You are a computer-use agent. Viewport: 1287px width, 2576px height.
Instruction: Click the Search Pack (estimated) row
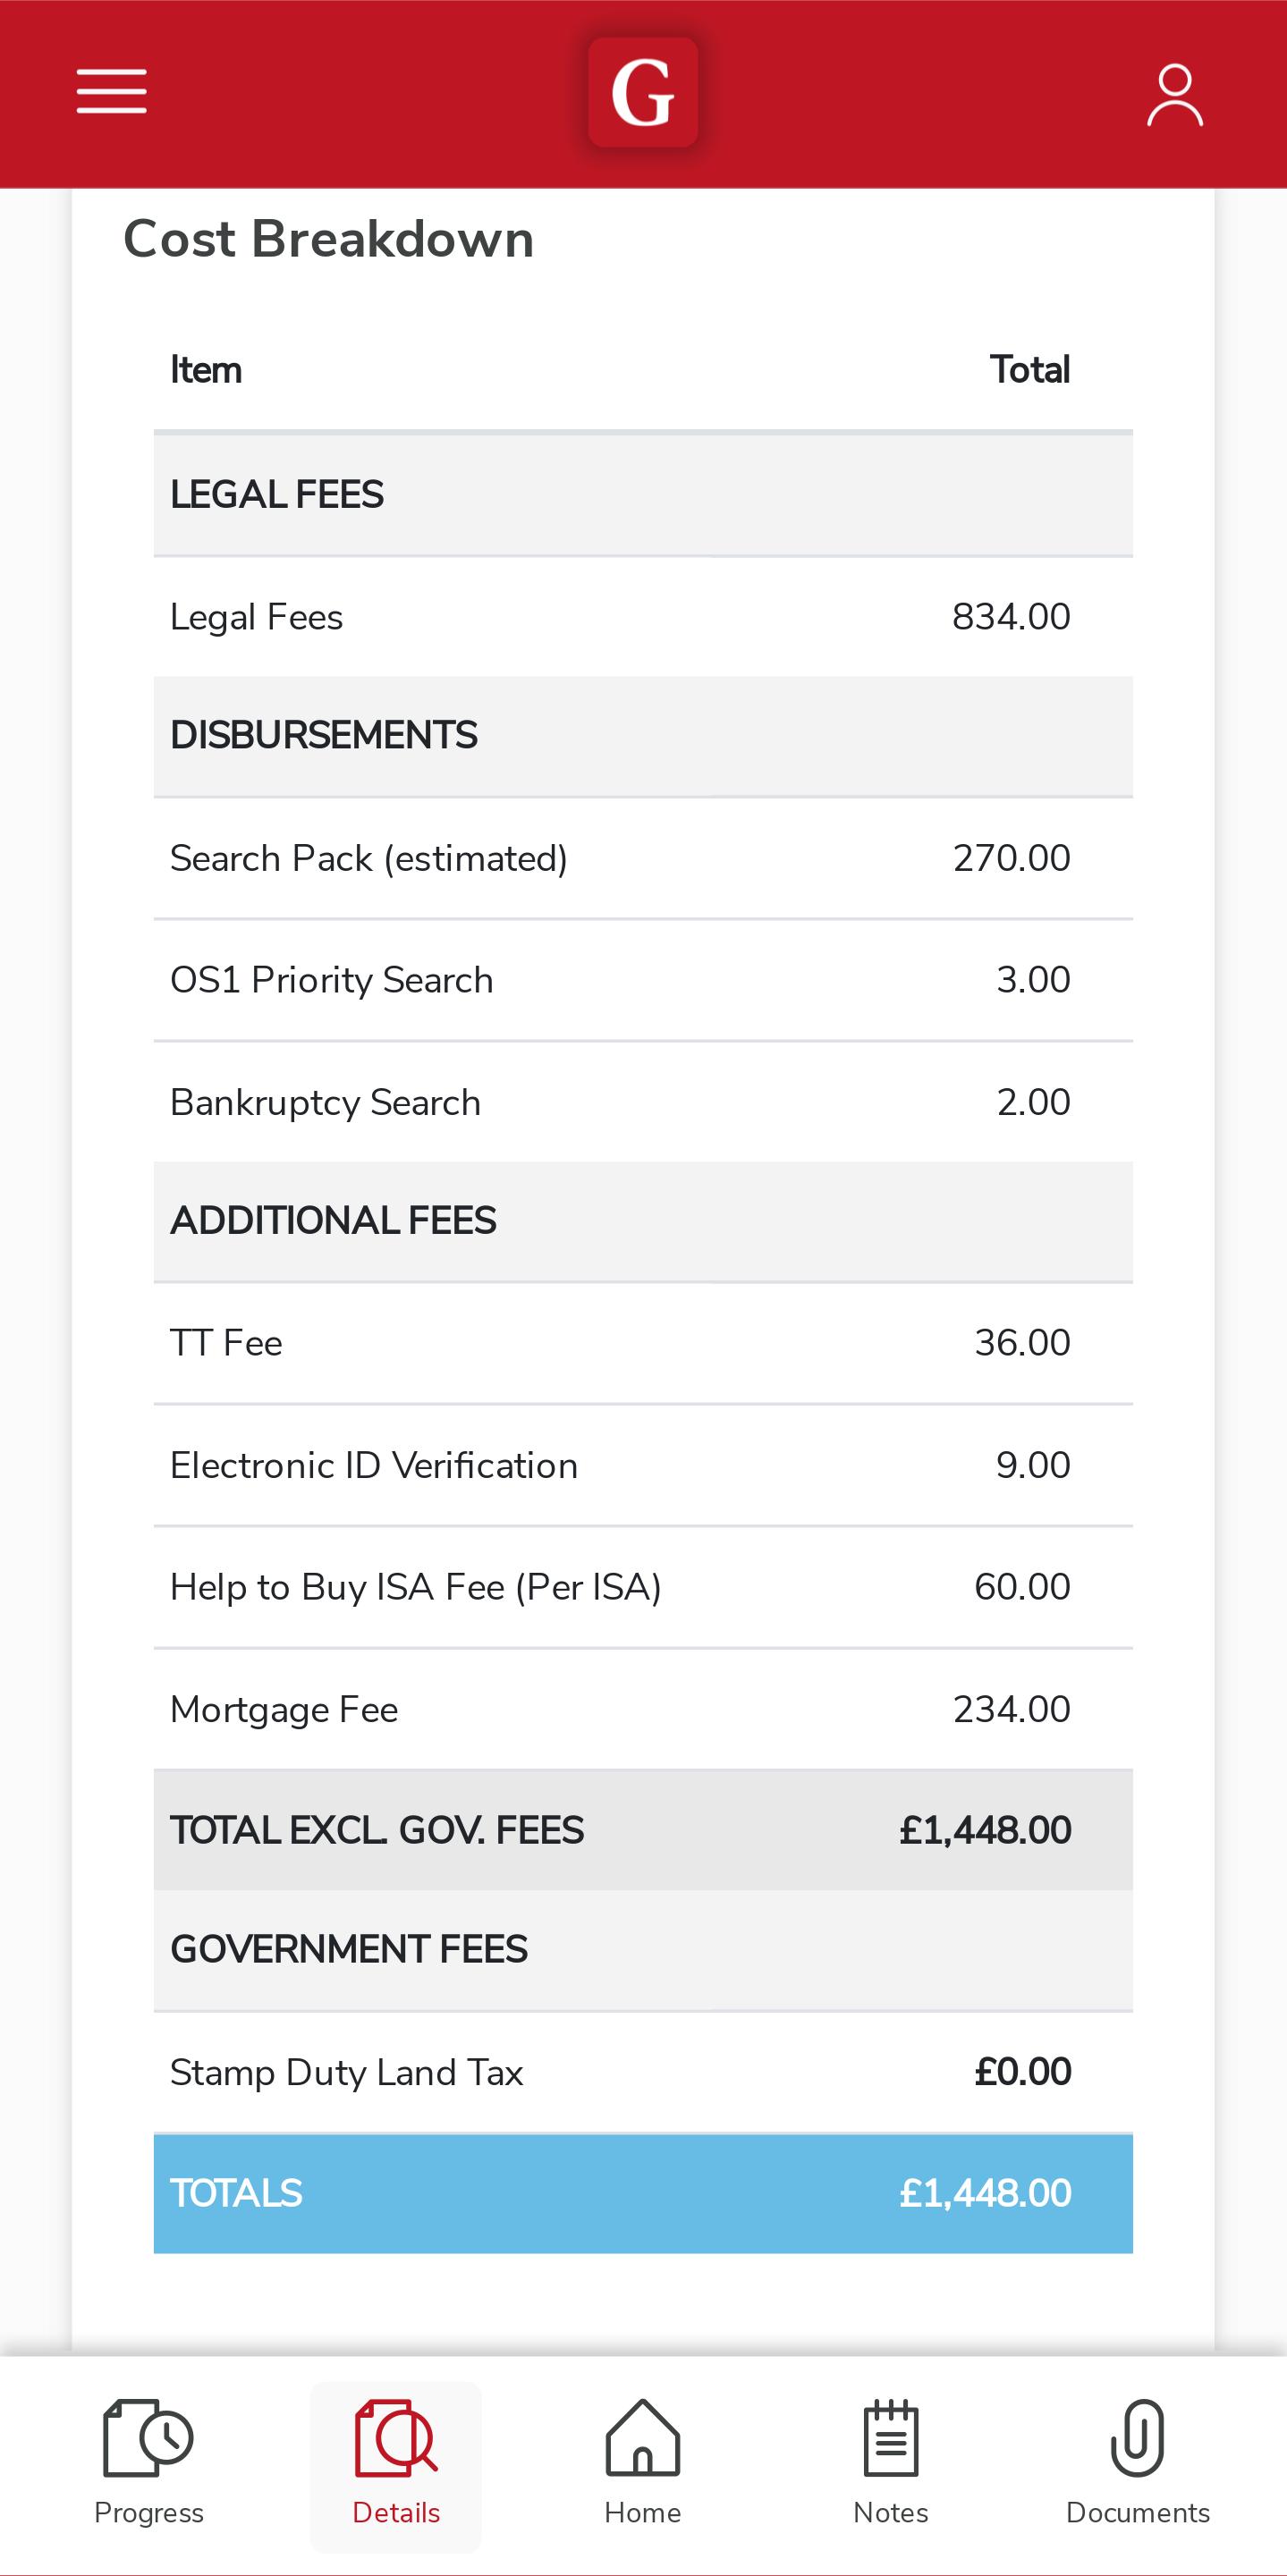click(x=643, y=858)
